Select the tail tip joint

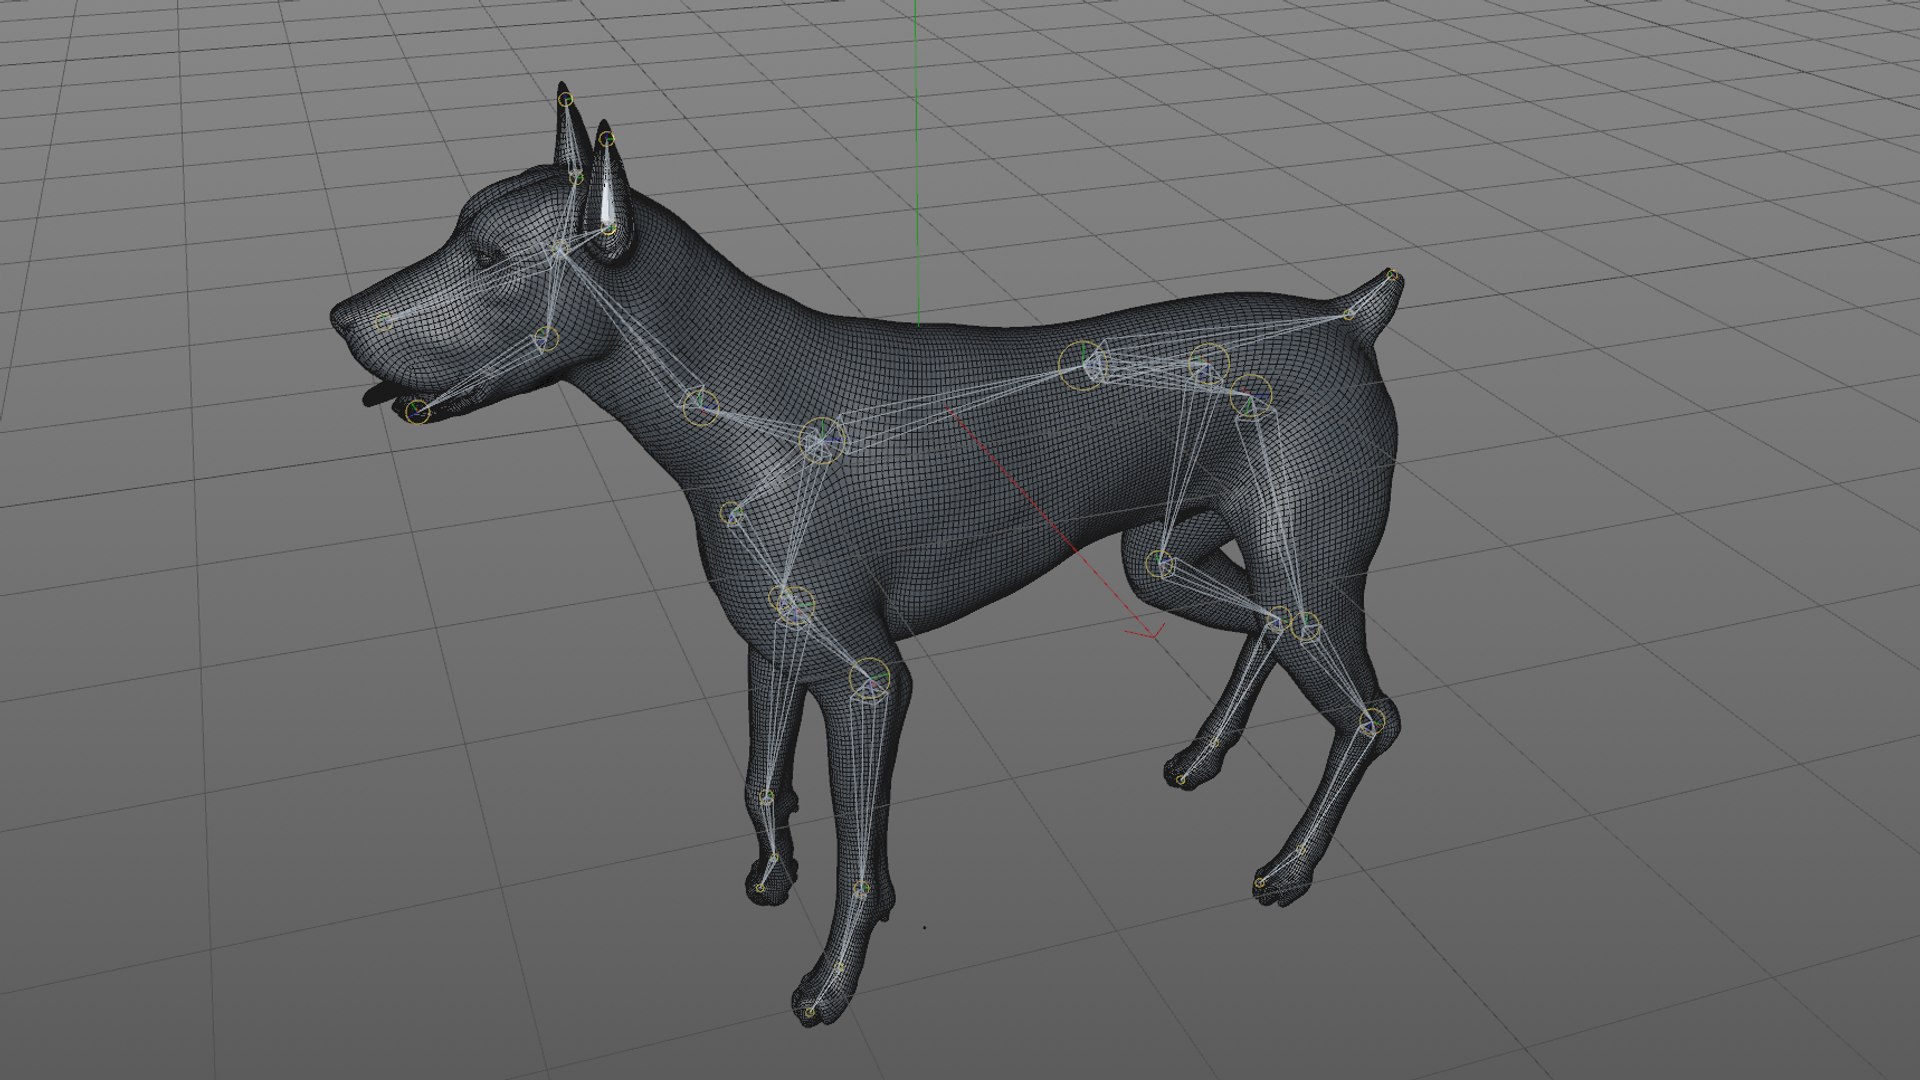1391,275
